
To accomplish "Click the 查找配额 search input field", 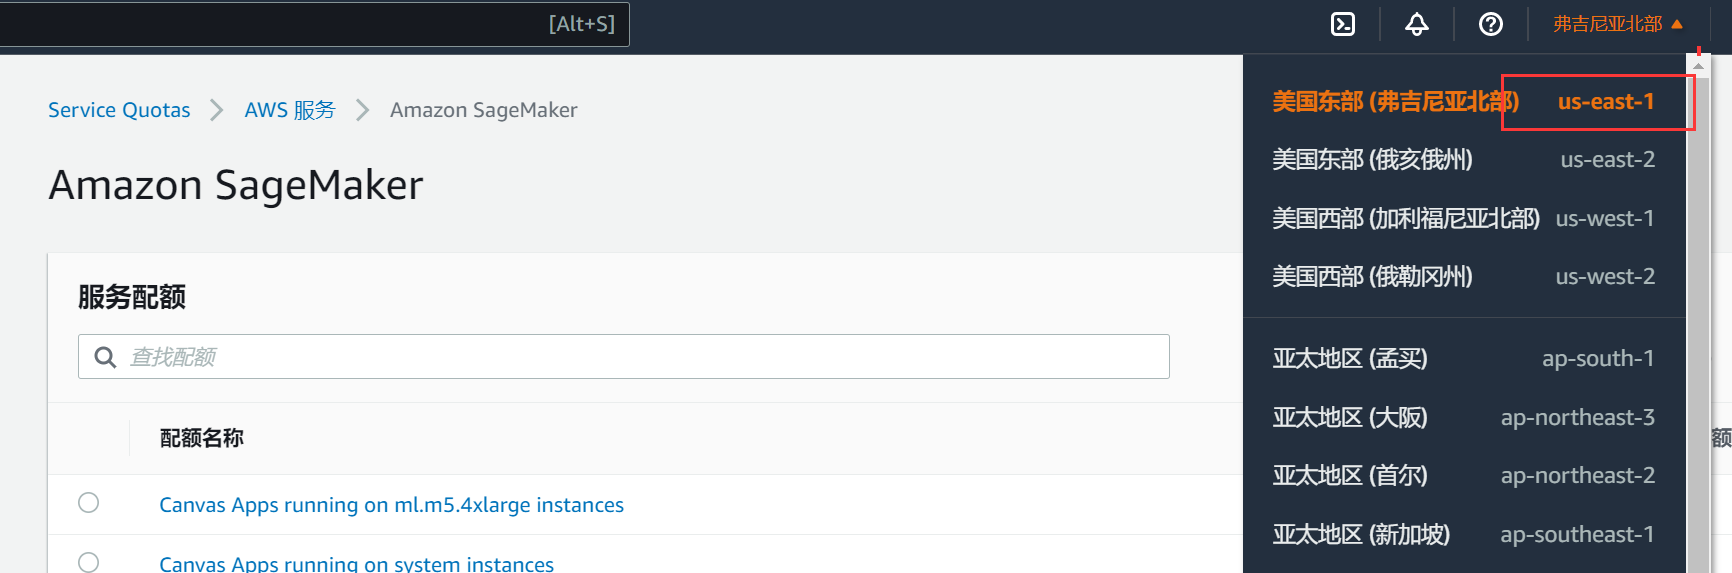I will click(624, 357).
